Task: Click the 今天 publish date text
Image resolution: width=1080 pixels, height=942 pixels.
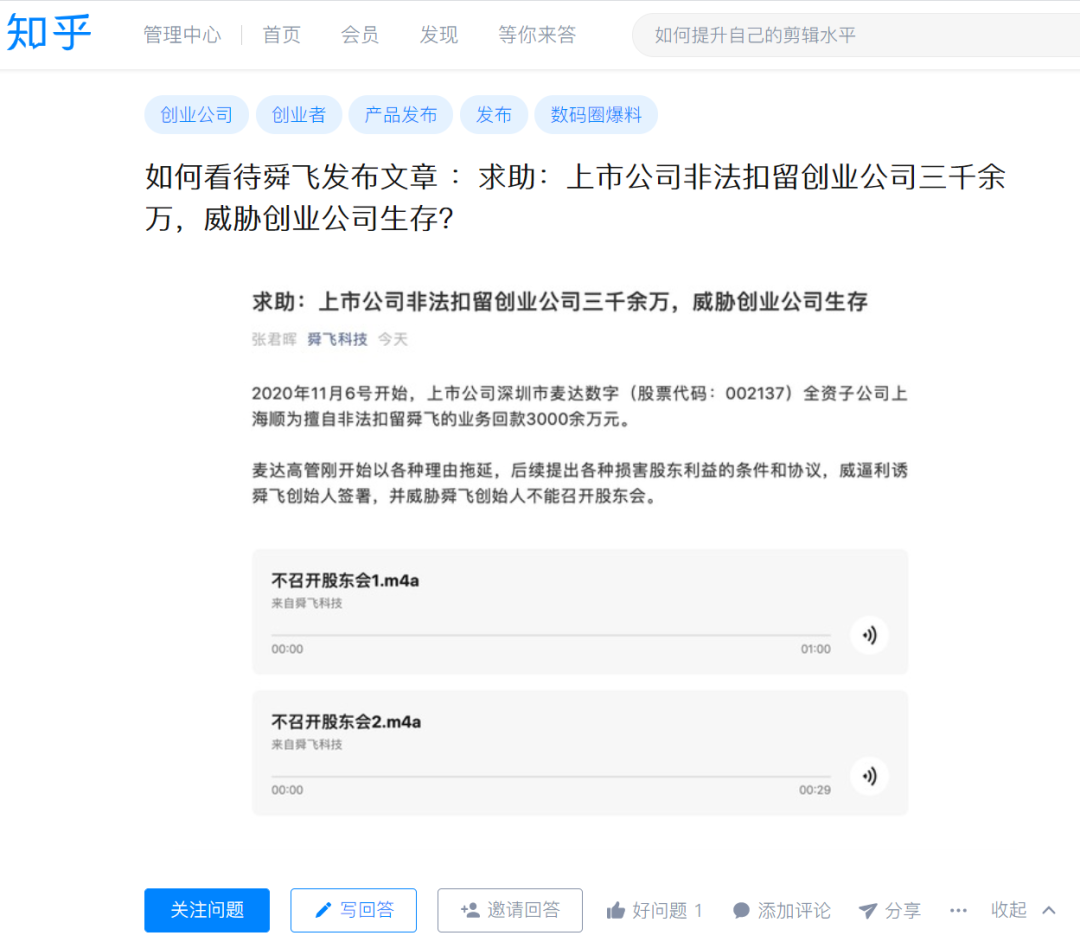Action: point(393,339)
